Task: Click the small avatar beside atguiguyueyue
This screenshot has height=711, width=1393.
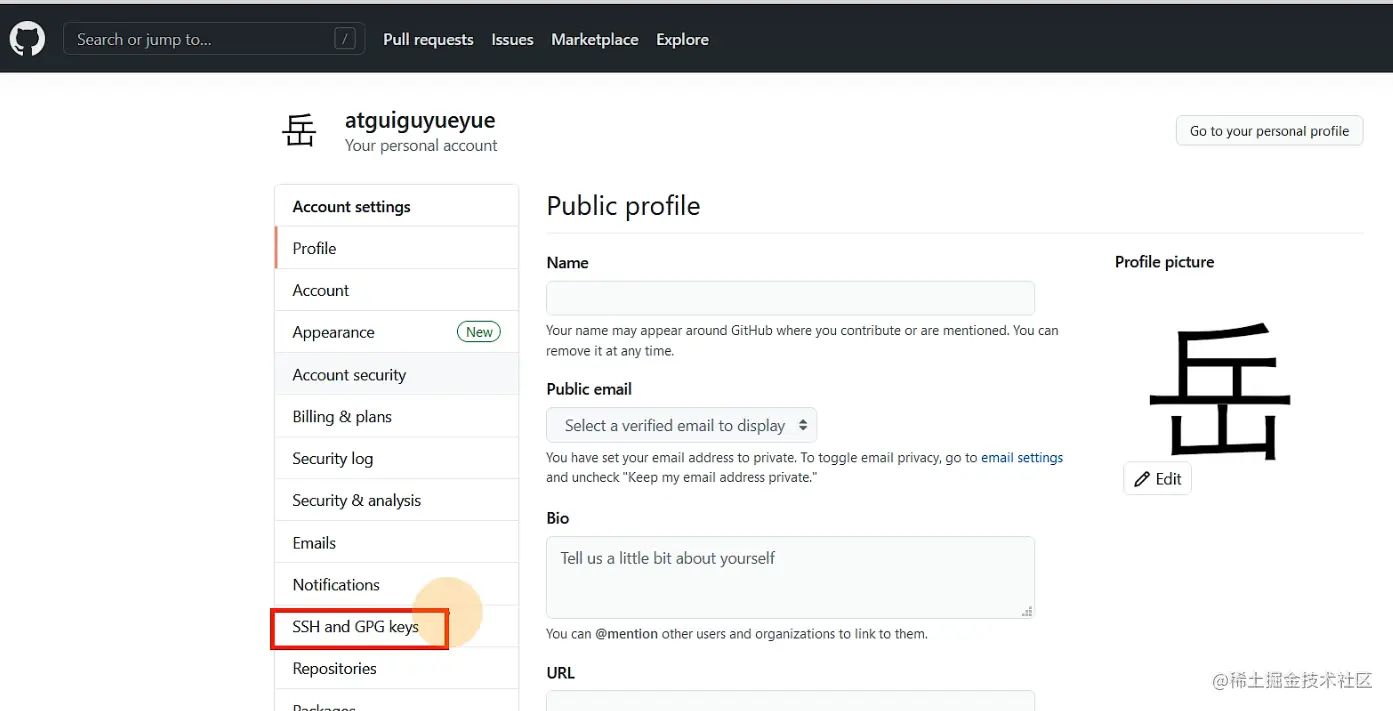Action: pyautogui.click(x=299, y=131)
